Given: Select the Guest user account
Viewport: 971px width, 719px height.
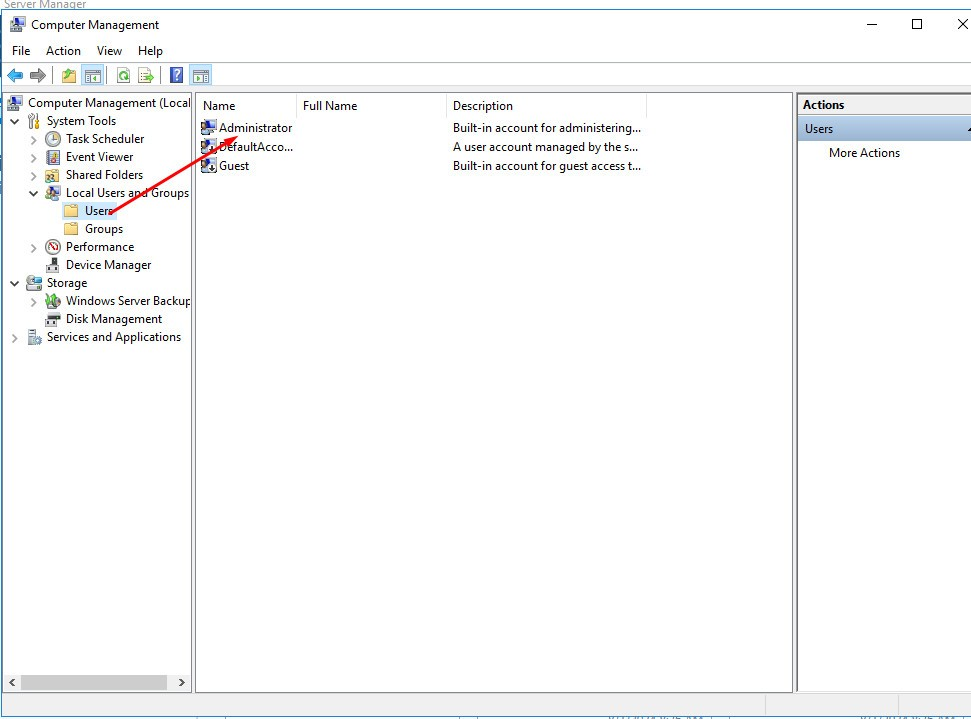Looking at the screenshot, I should click(234, 166).
